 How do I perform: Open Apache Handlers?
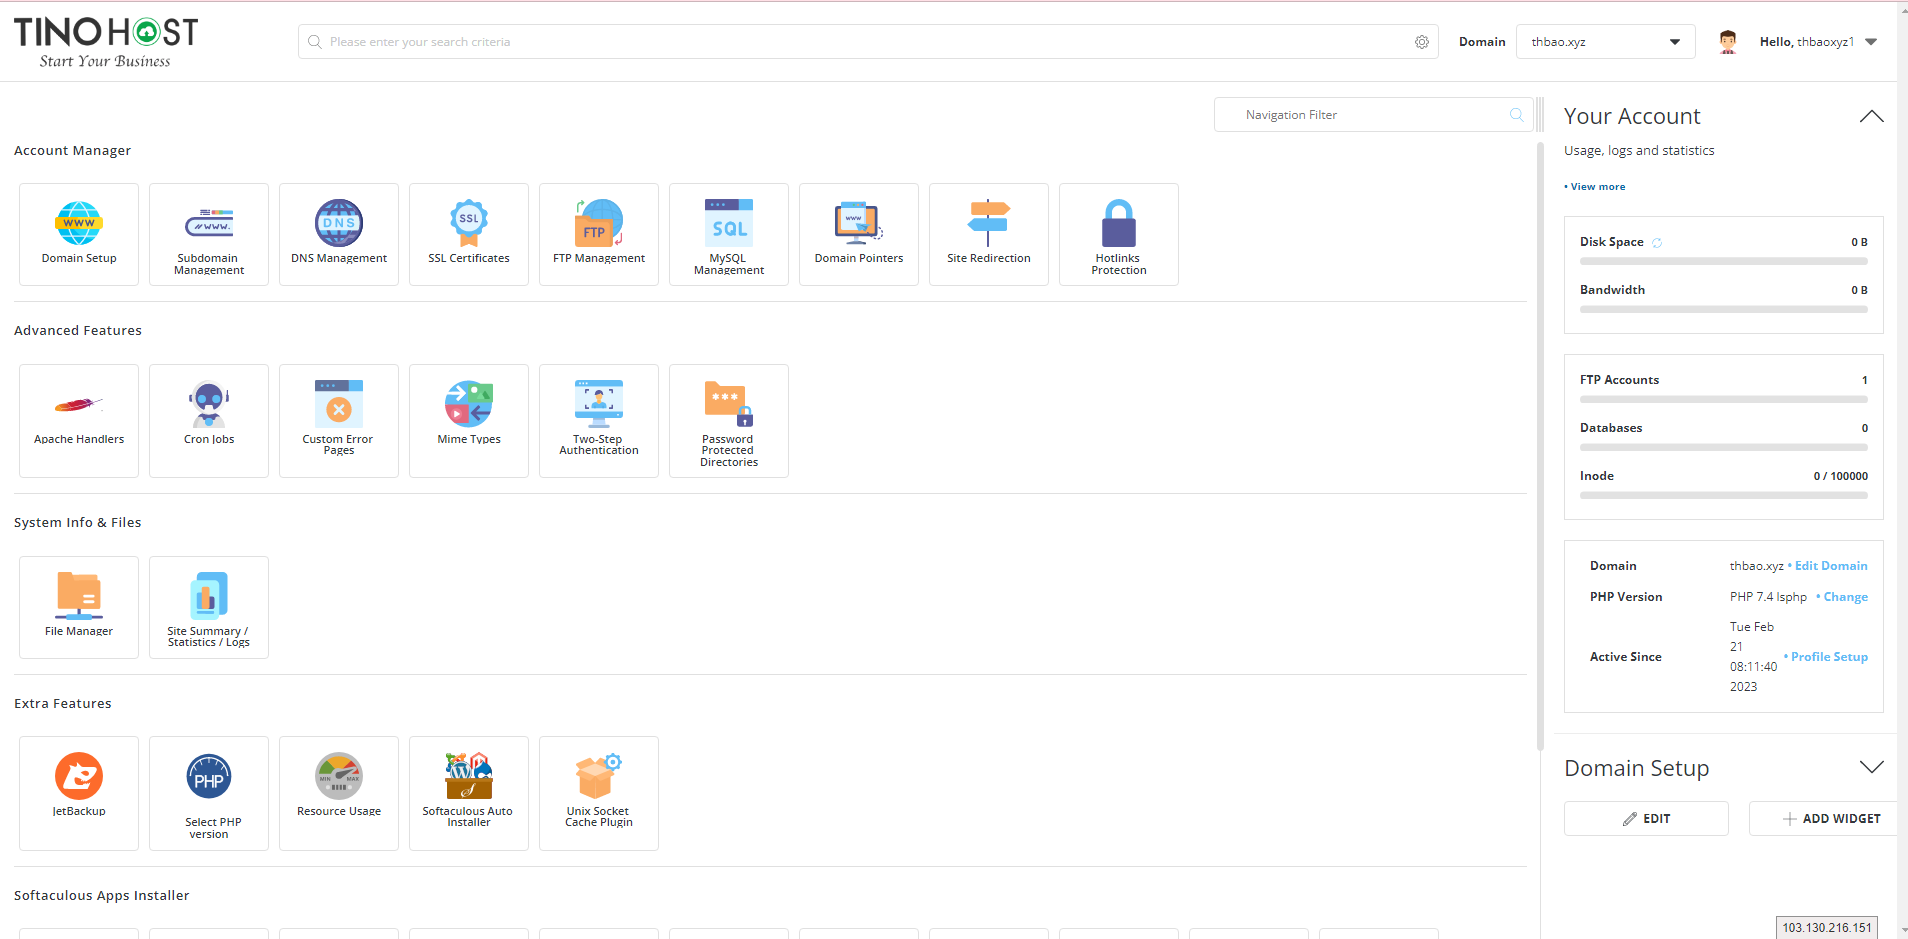(79, 421)
